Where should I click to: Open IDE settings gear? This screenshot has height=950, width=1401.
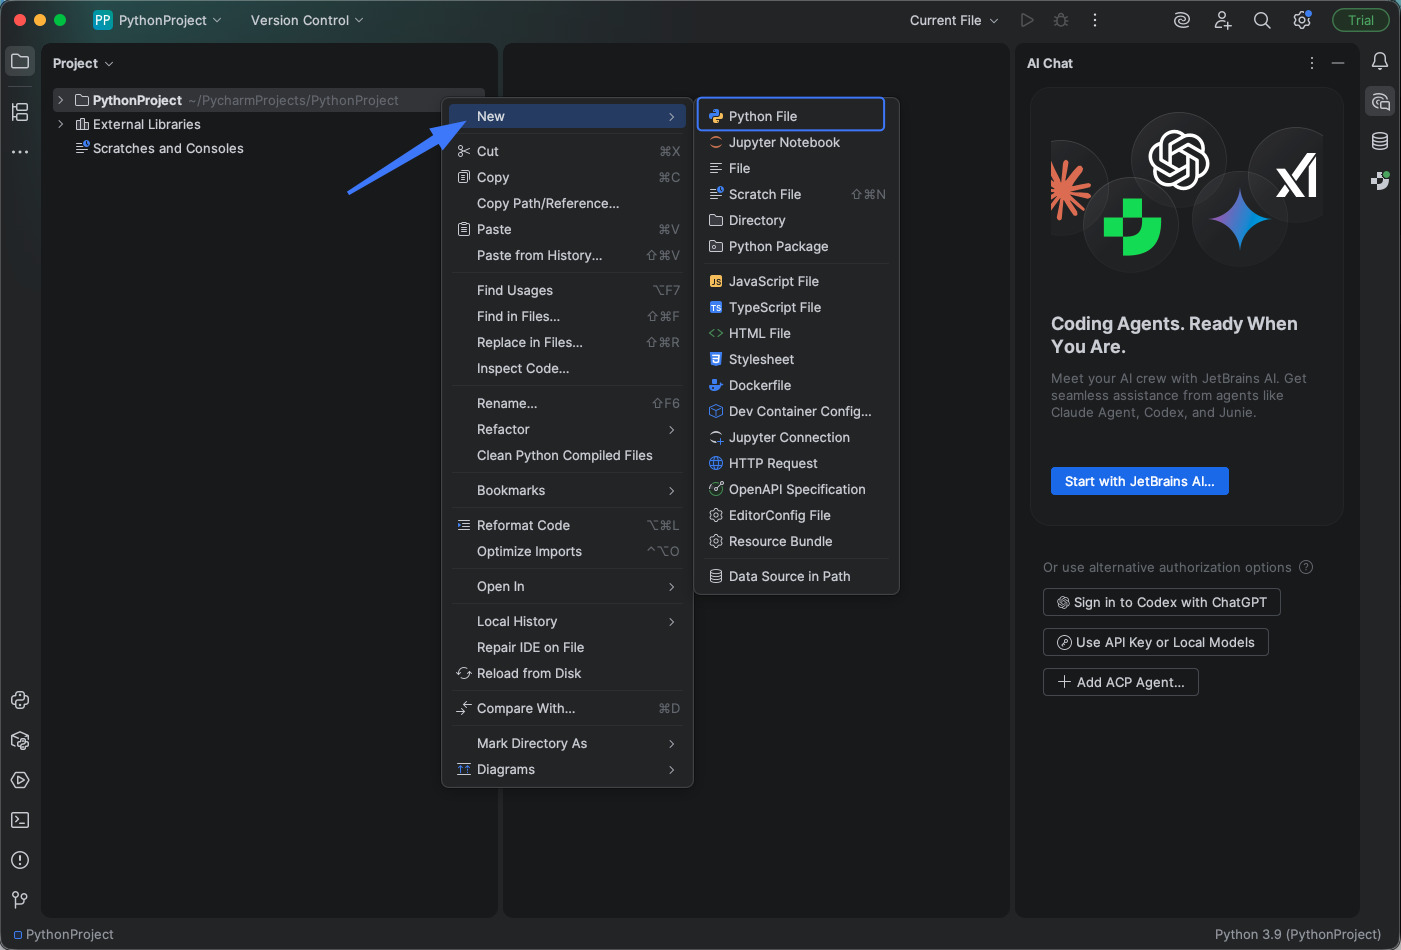tap(1302, 20)
